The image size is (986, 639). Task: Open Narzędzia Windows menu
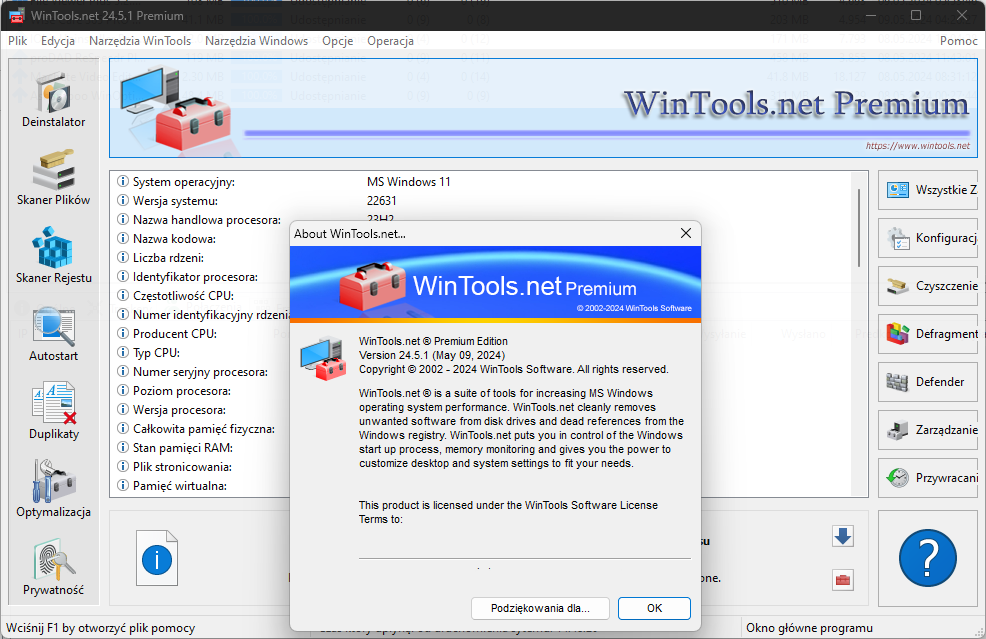click(257, 41)
